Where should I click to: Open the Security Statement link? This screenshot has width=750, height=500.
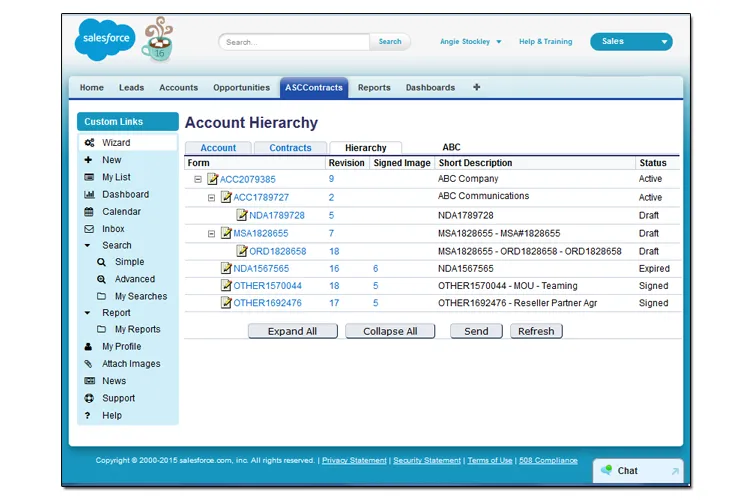tap(427, 460)
